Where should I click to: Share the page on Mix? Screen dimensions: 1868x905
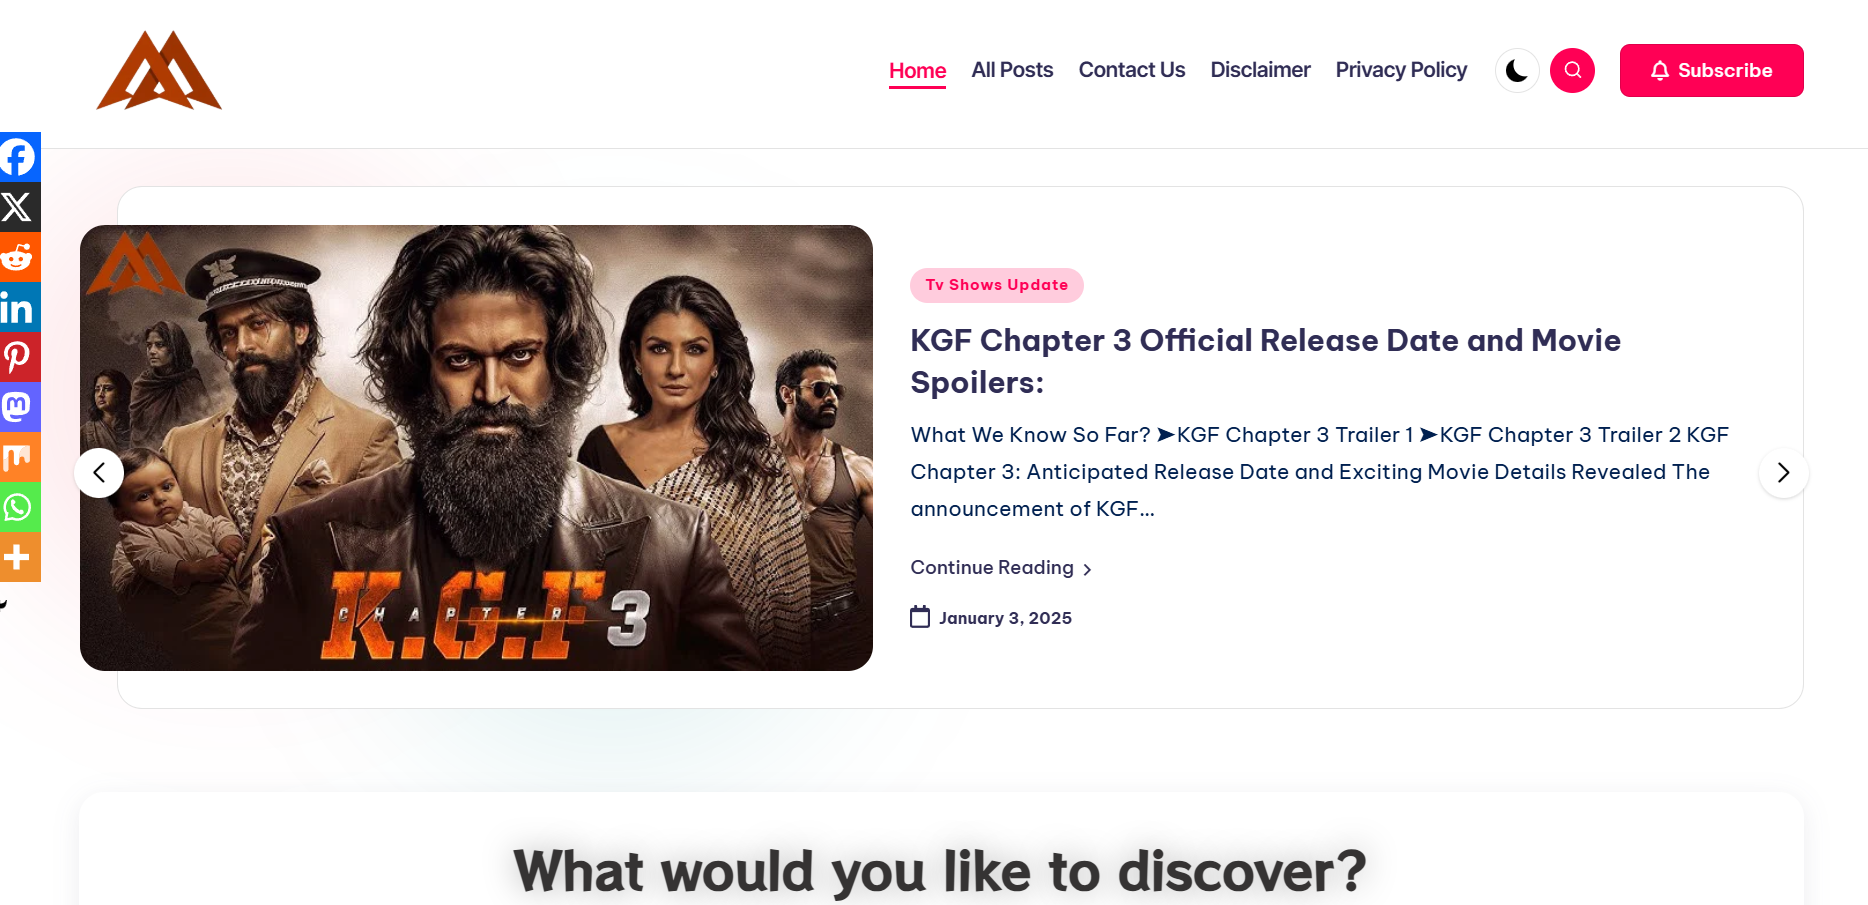coord(19,457)
